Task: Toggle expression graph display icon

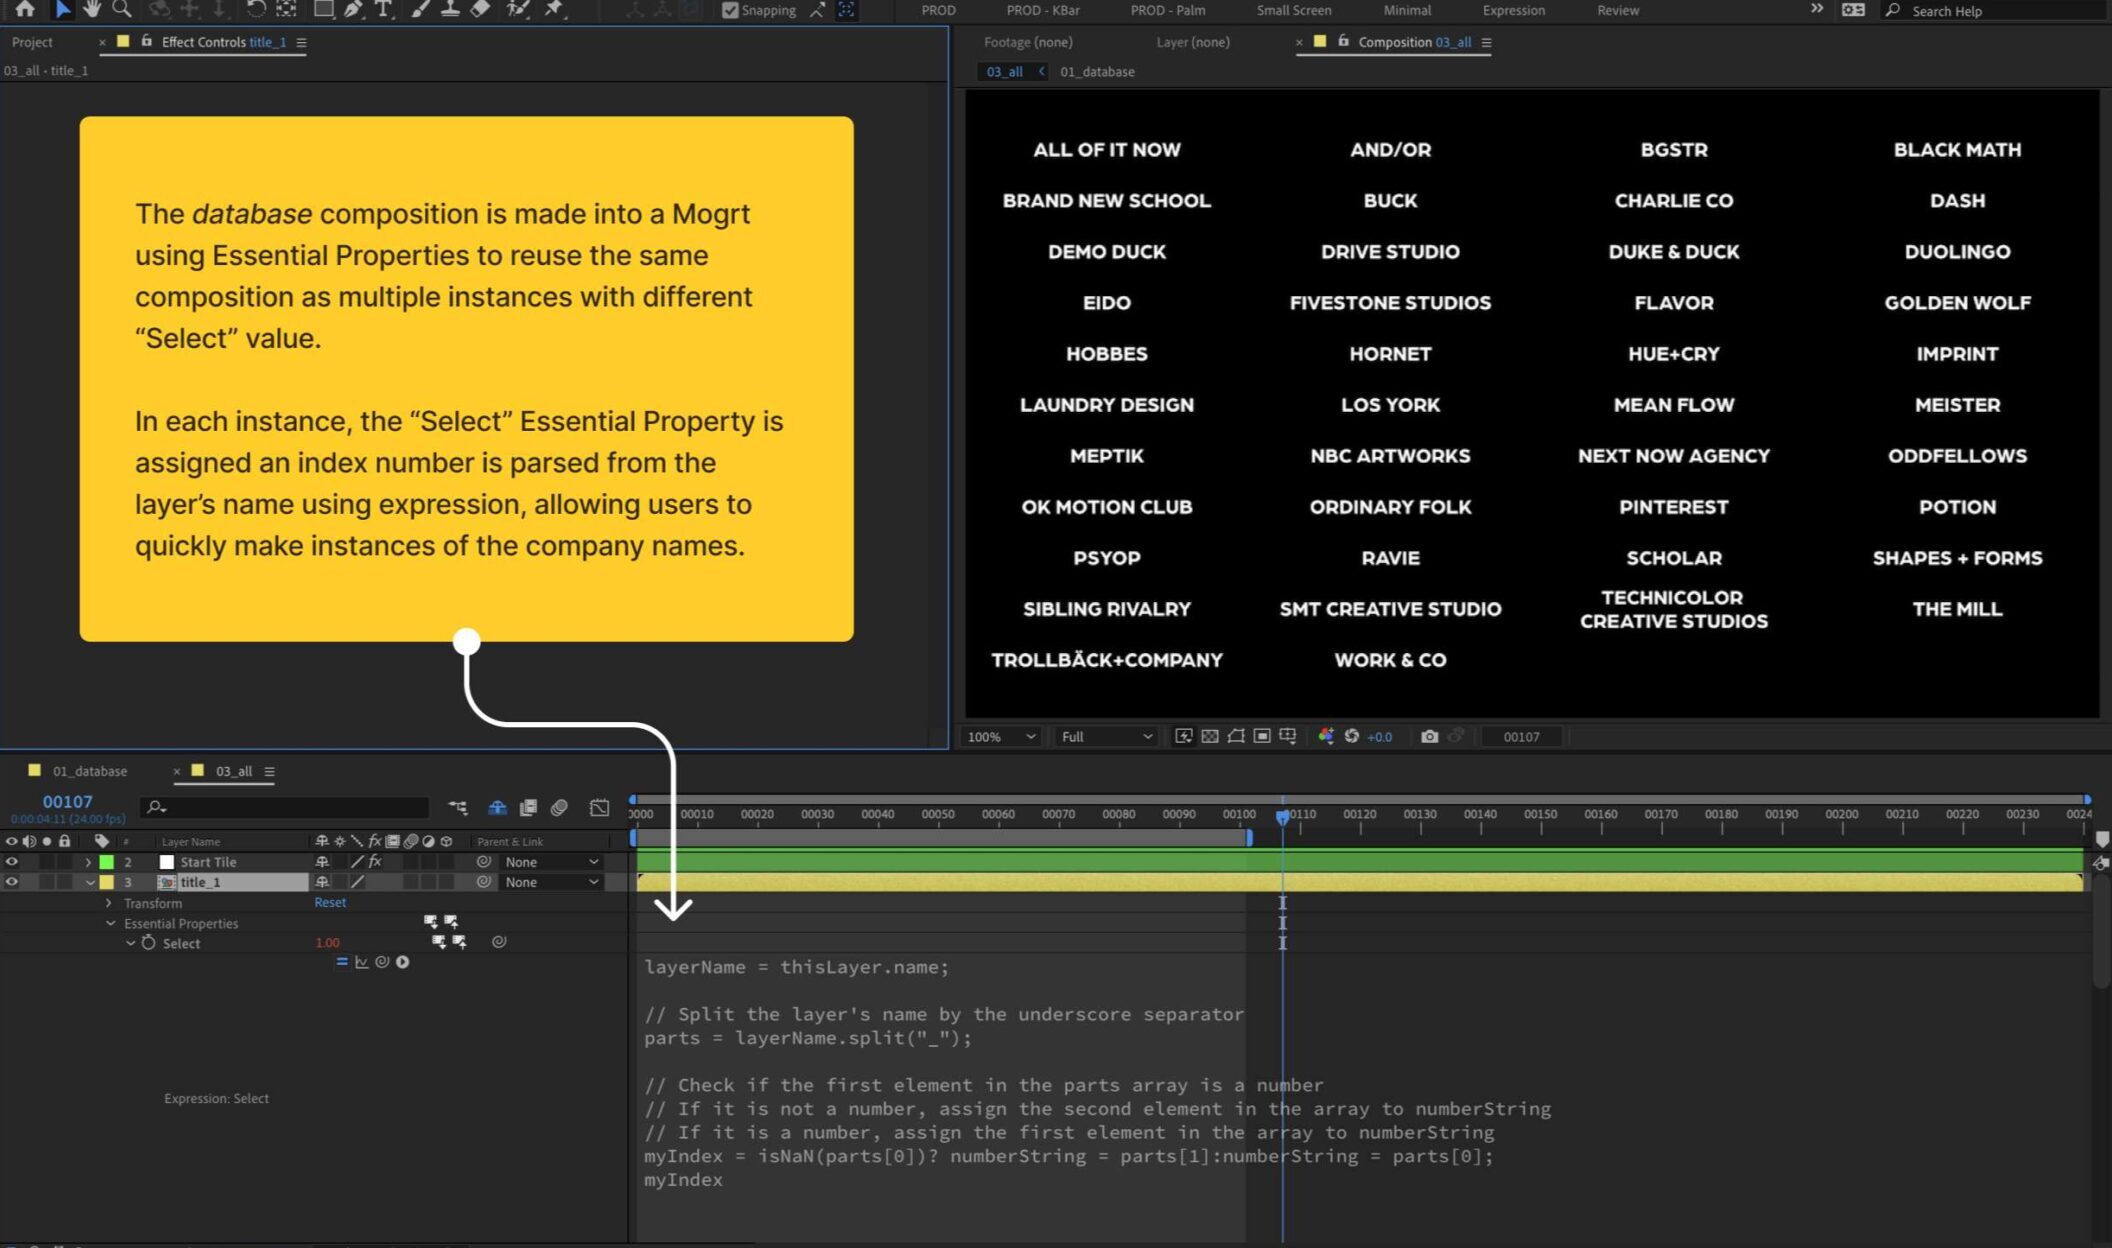Action: click(362, 962)
